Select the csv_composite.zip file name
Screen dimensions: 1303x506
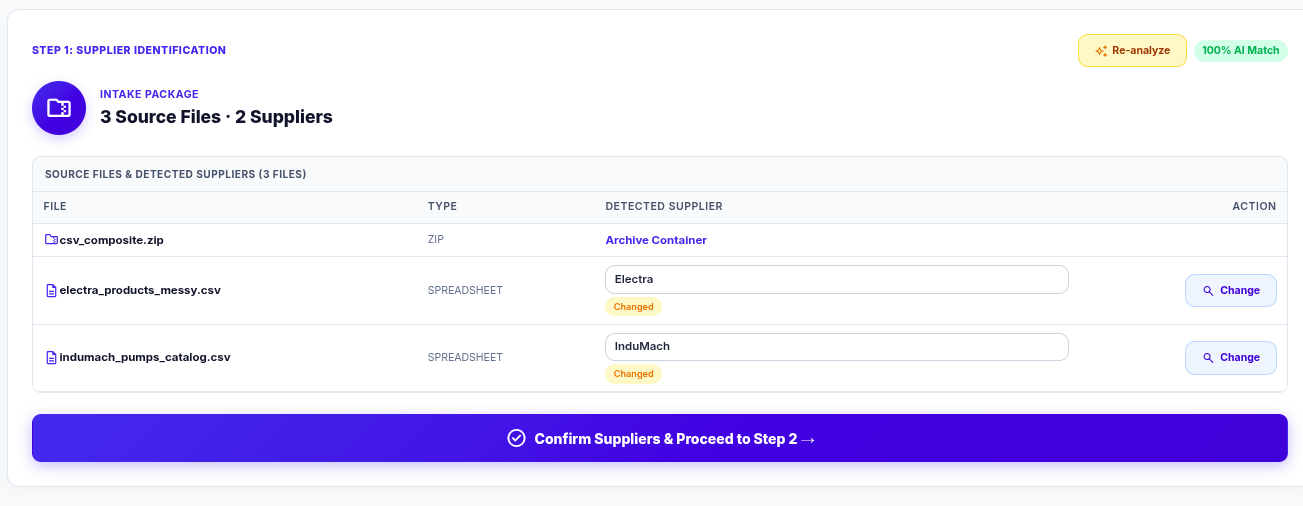coord(111,240)
